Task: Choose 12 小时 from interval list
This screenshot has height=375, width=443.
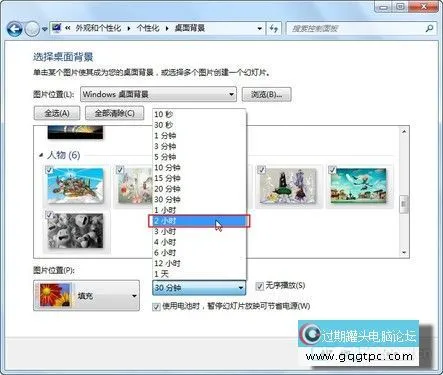Action: pyautogui.click(x=199, y=263)
